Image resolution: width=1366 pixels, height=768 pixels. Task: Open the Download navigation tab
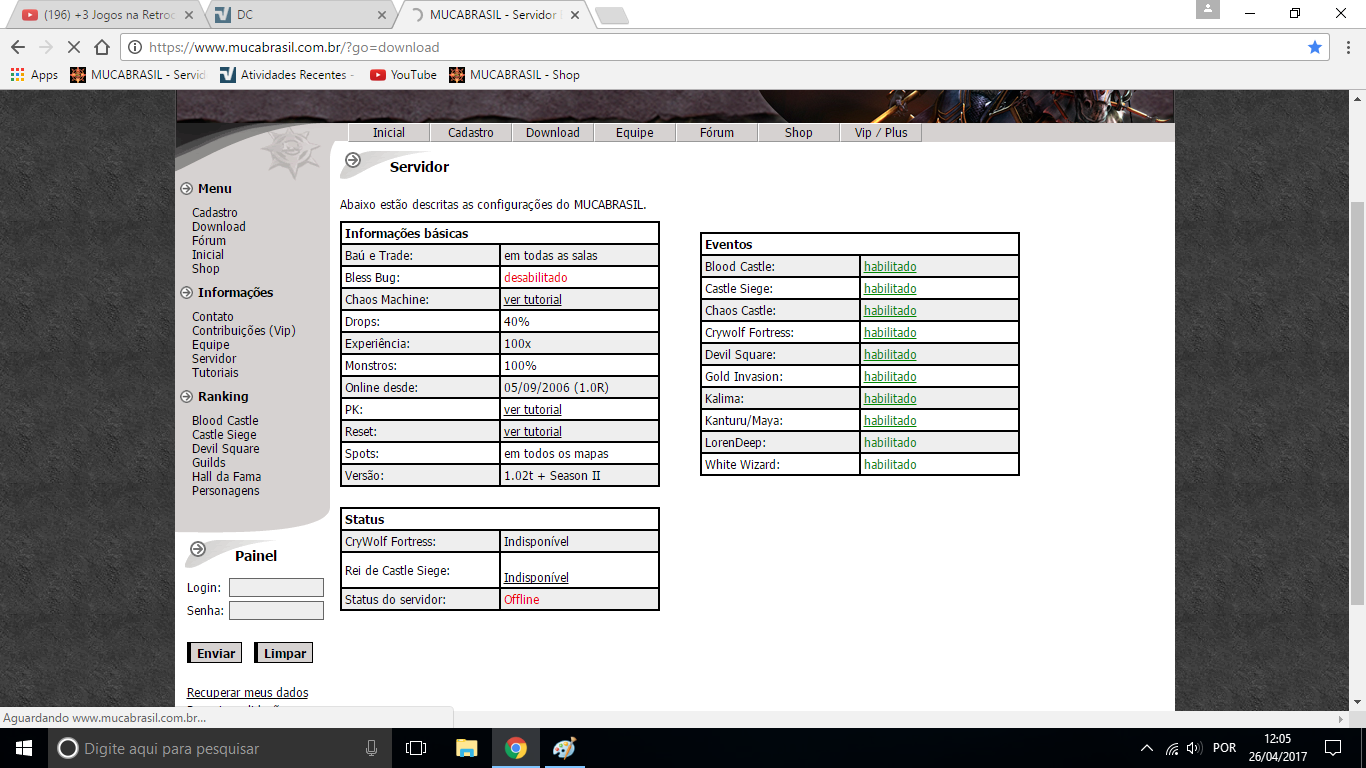click(x=553, y=133)
